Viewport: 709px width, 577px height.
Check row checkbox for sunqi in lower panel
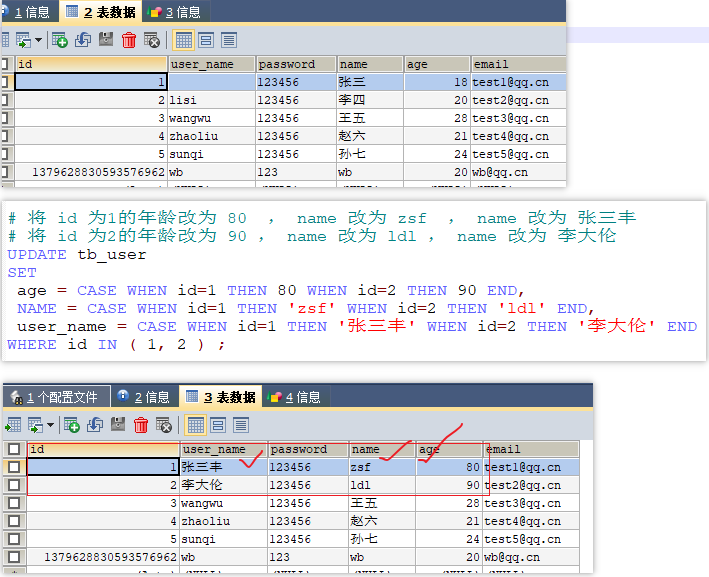[14, 539]
